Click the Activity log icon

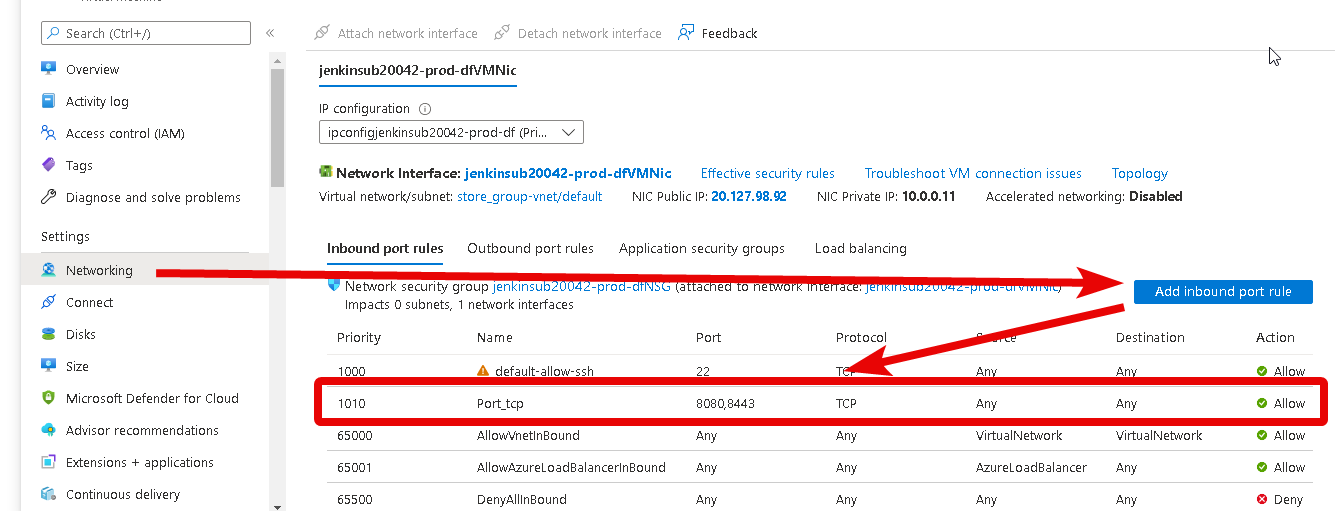point(48,101)
